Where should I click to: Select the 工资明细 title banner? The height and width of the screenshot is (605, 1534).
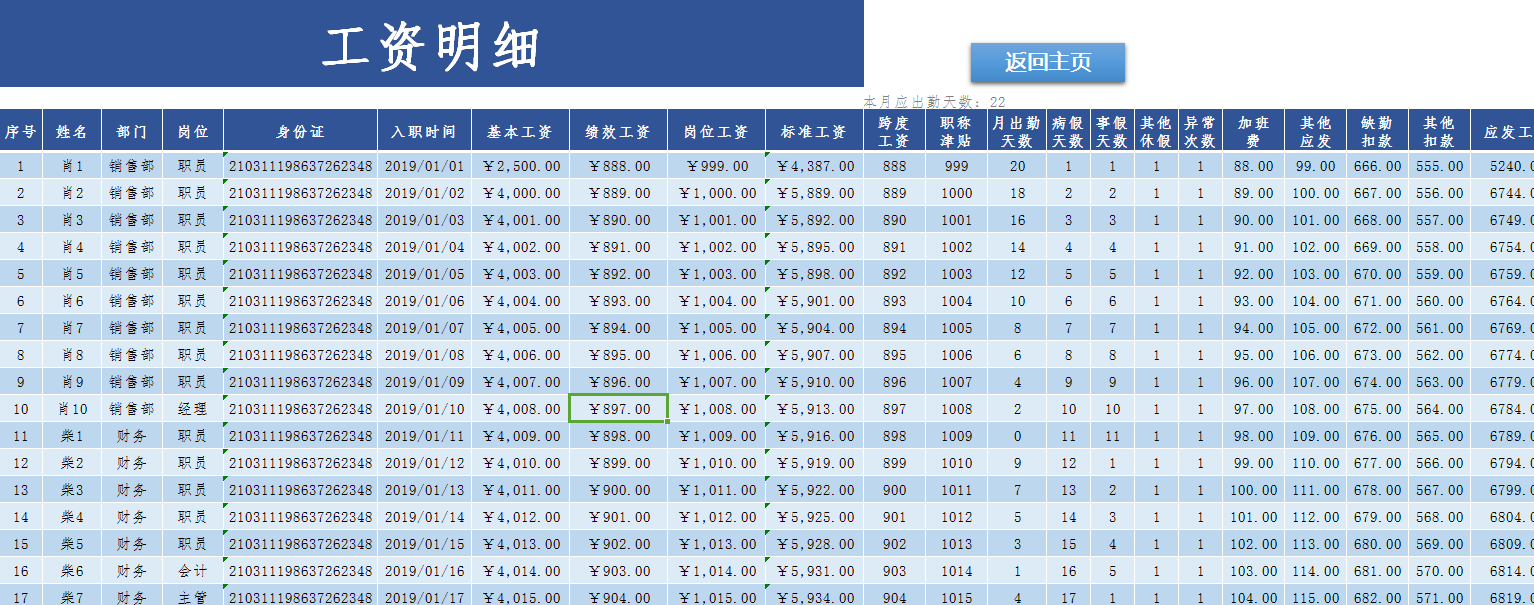click(x=432, y=44)
